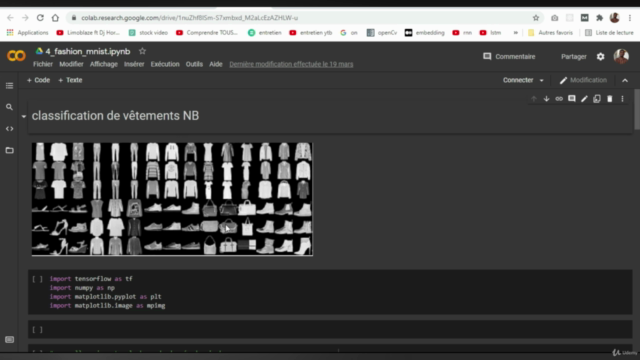The width and height of the screenshot is (640, 360).
Task: Open the embedding bookmark
Action: point(424,33)
